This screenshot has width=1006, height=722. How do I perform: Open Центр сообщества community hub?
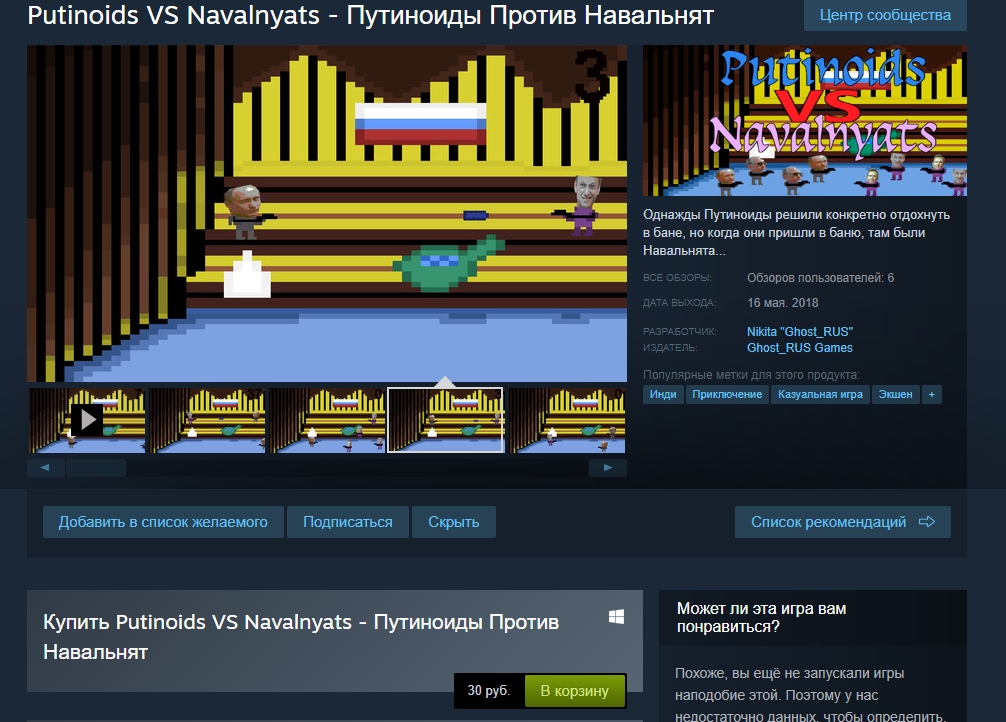[x=884, y=15]
